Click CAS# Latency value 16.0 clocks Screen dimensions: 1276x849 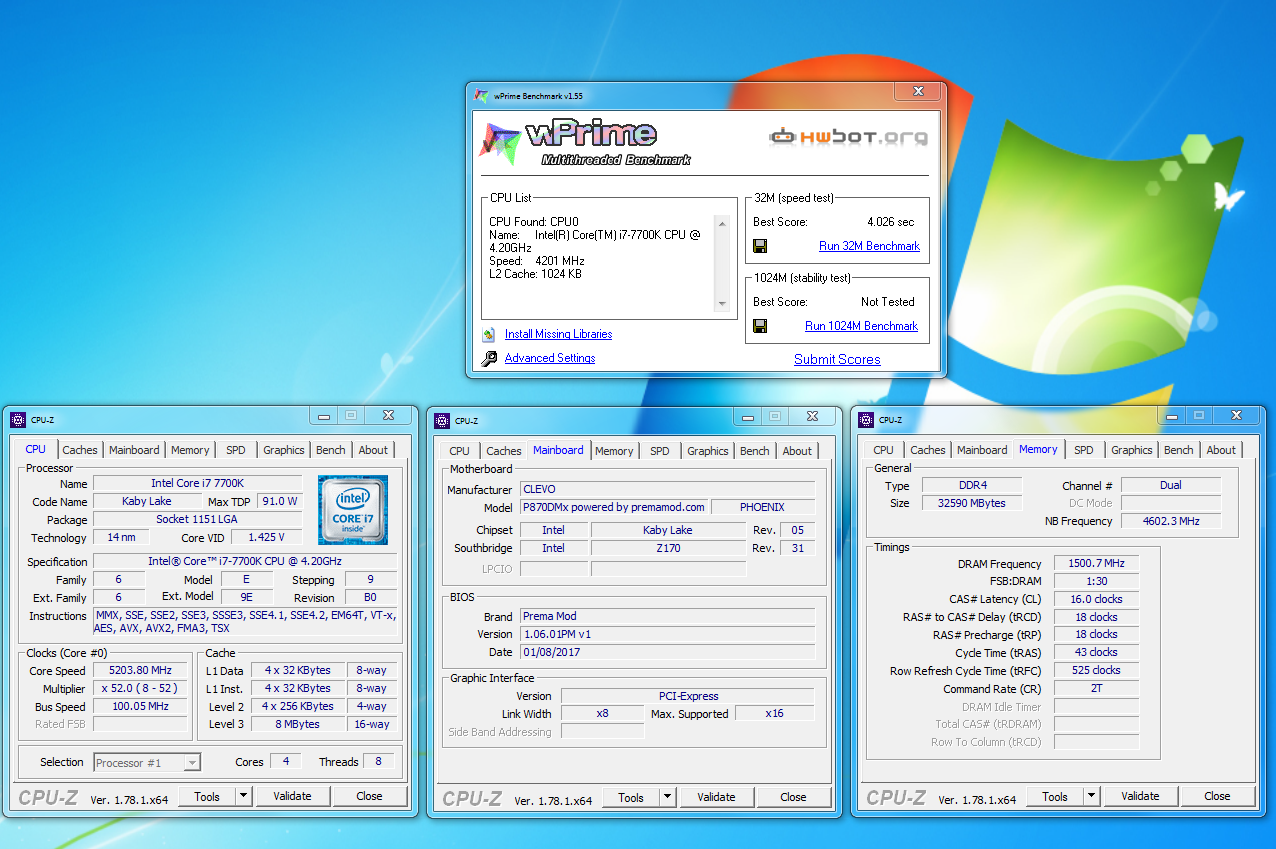[x=1096, y=599]
